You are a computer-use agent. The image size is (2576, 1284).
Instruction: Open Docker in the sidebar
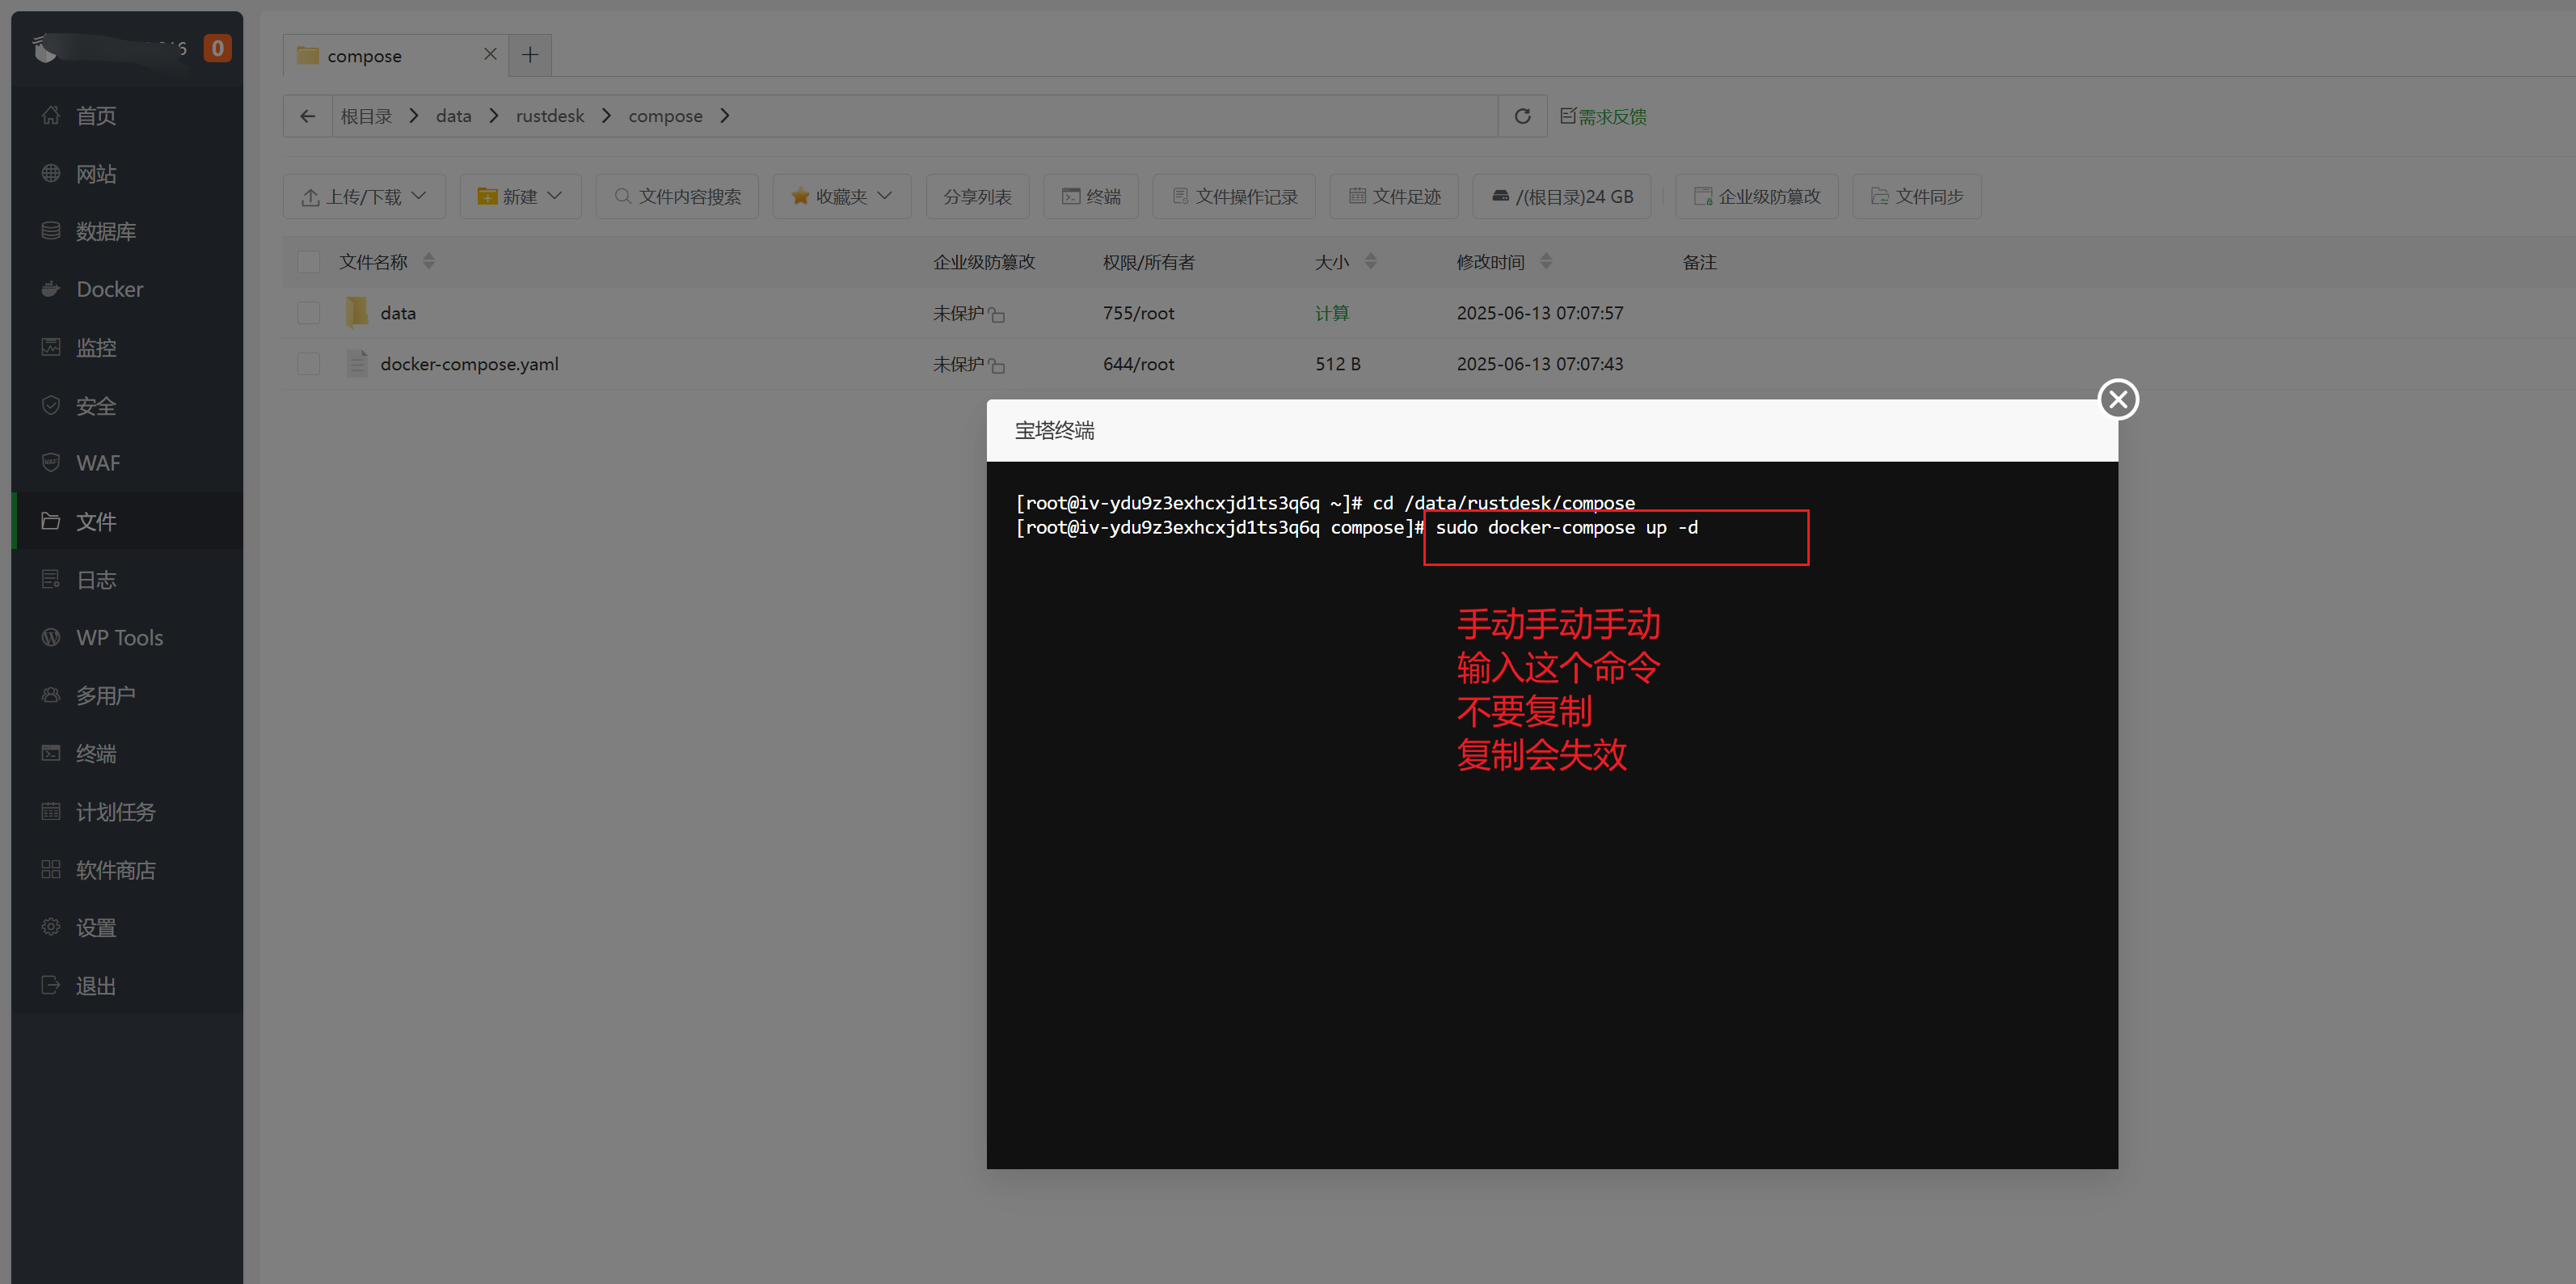109,290
